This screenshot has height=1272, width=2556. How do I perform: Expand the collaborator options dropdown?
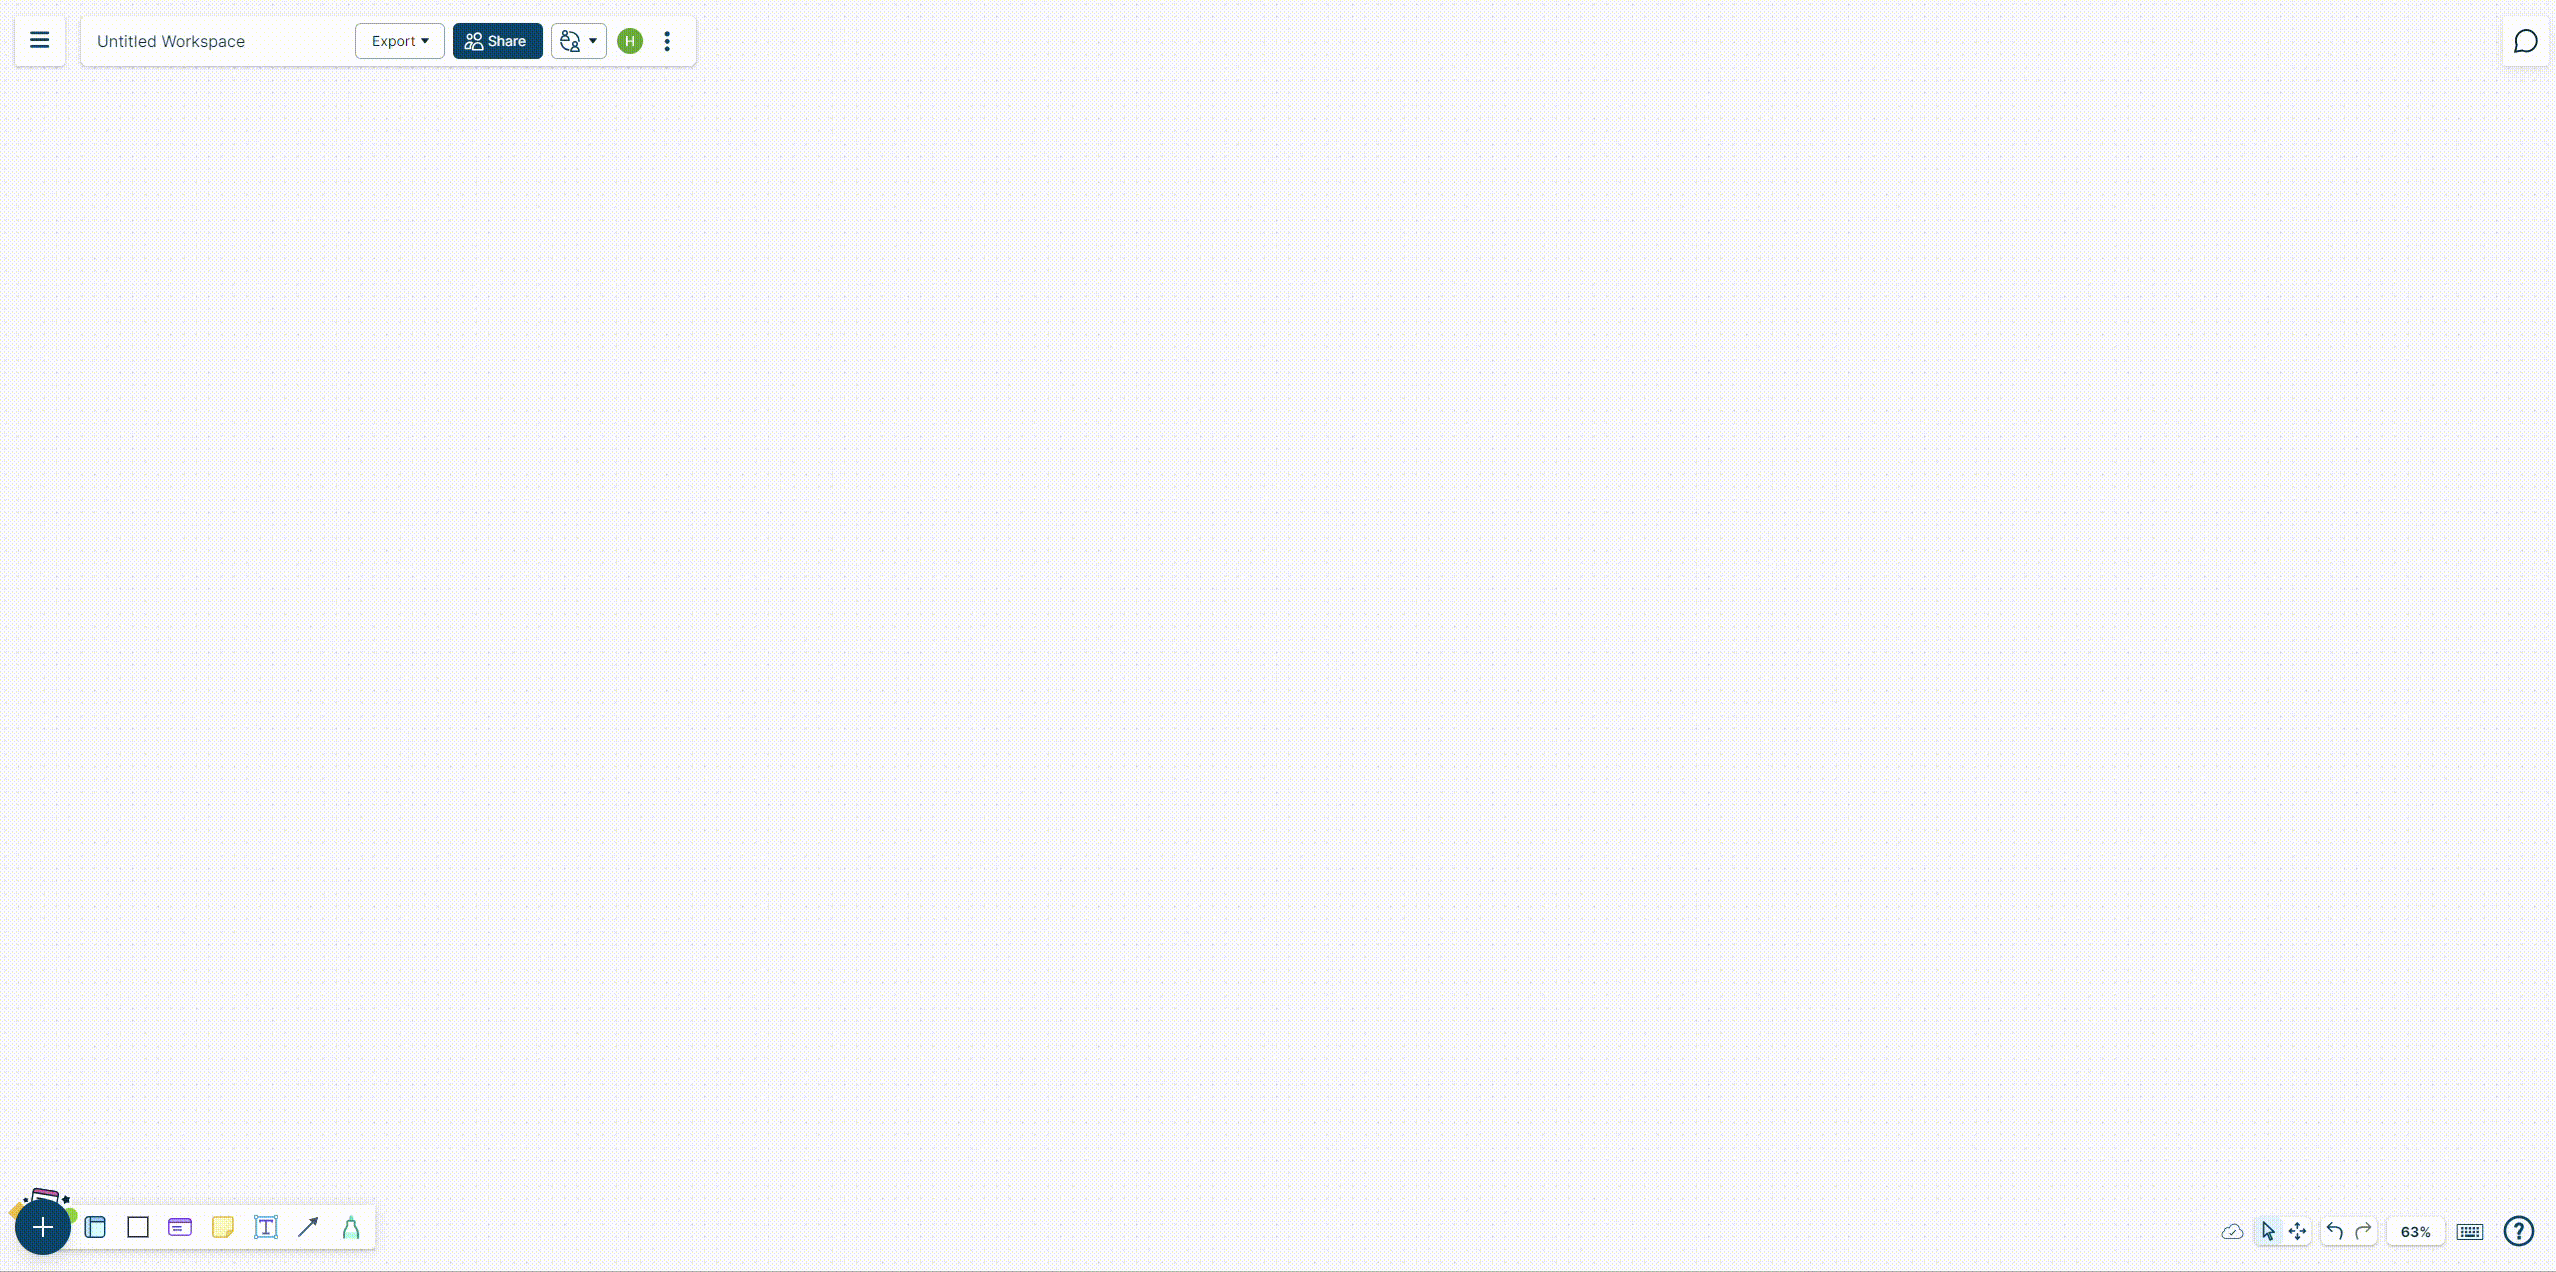click(592, 41)
